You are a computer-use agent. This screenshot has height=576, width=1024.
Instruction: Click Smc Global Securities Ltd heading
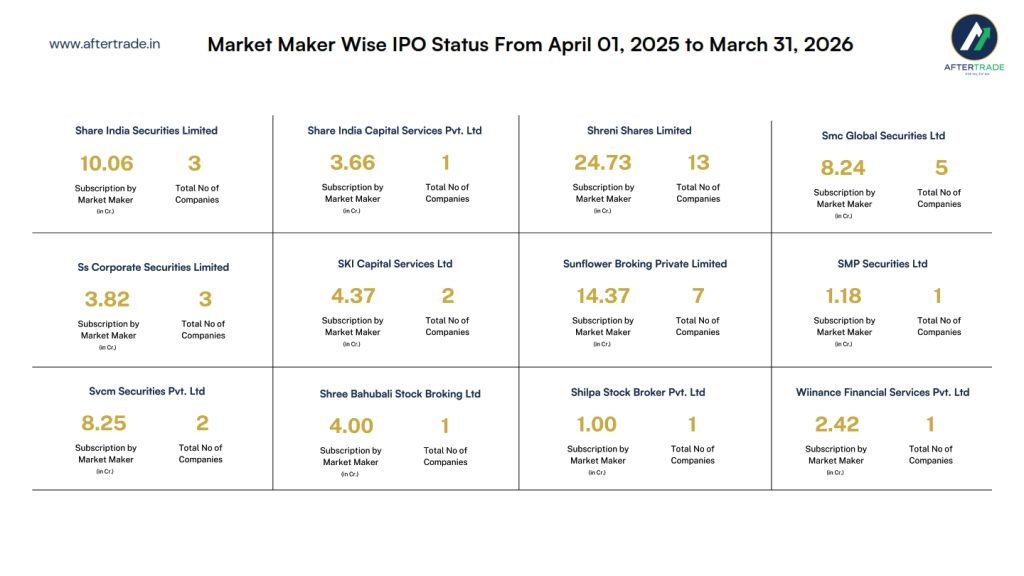click(x=882, y=136)
